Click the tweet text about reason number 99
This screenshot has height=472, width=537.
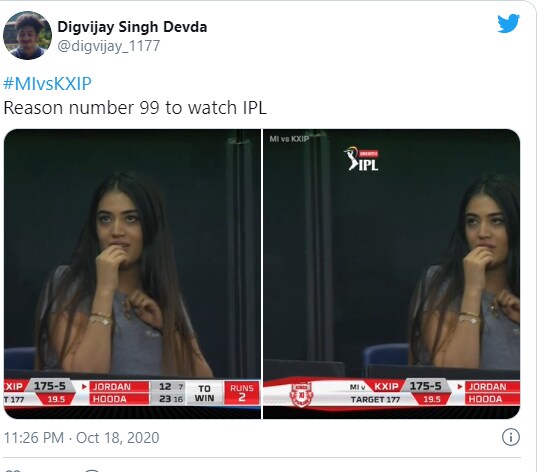coord(135,108)
